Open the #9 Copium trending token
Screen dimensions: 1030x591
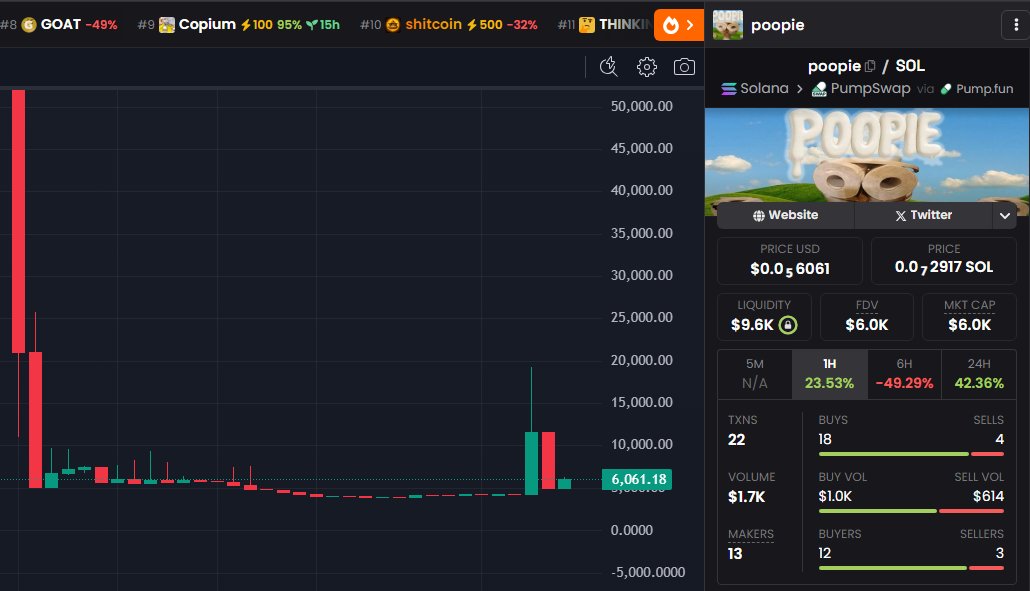[238, 25]
